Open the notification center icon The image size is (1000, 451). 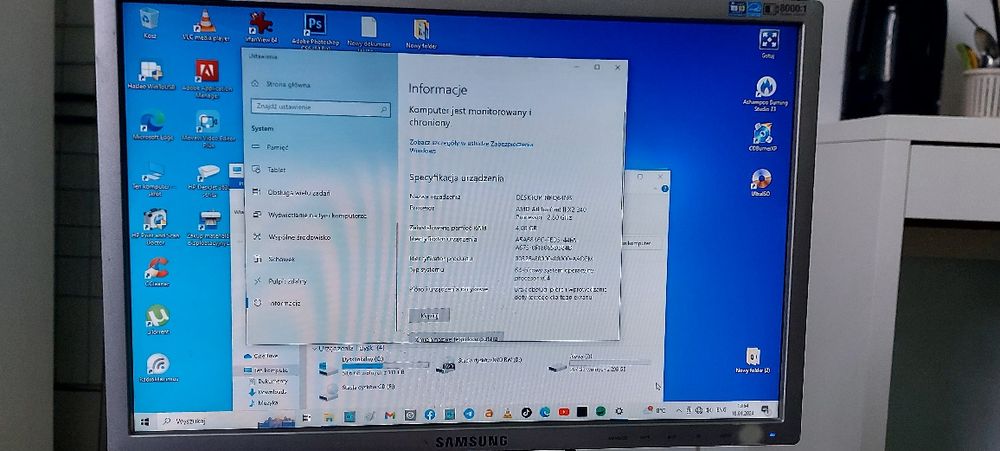coord(766,408)
